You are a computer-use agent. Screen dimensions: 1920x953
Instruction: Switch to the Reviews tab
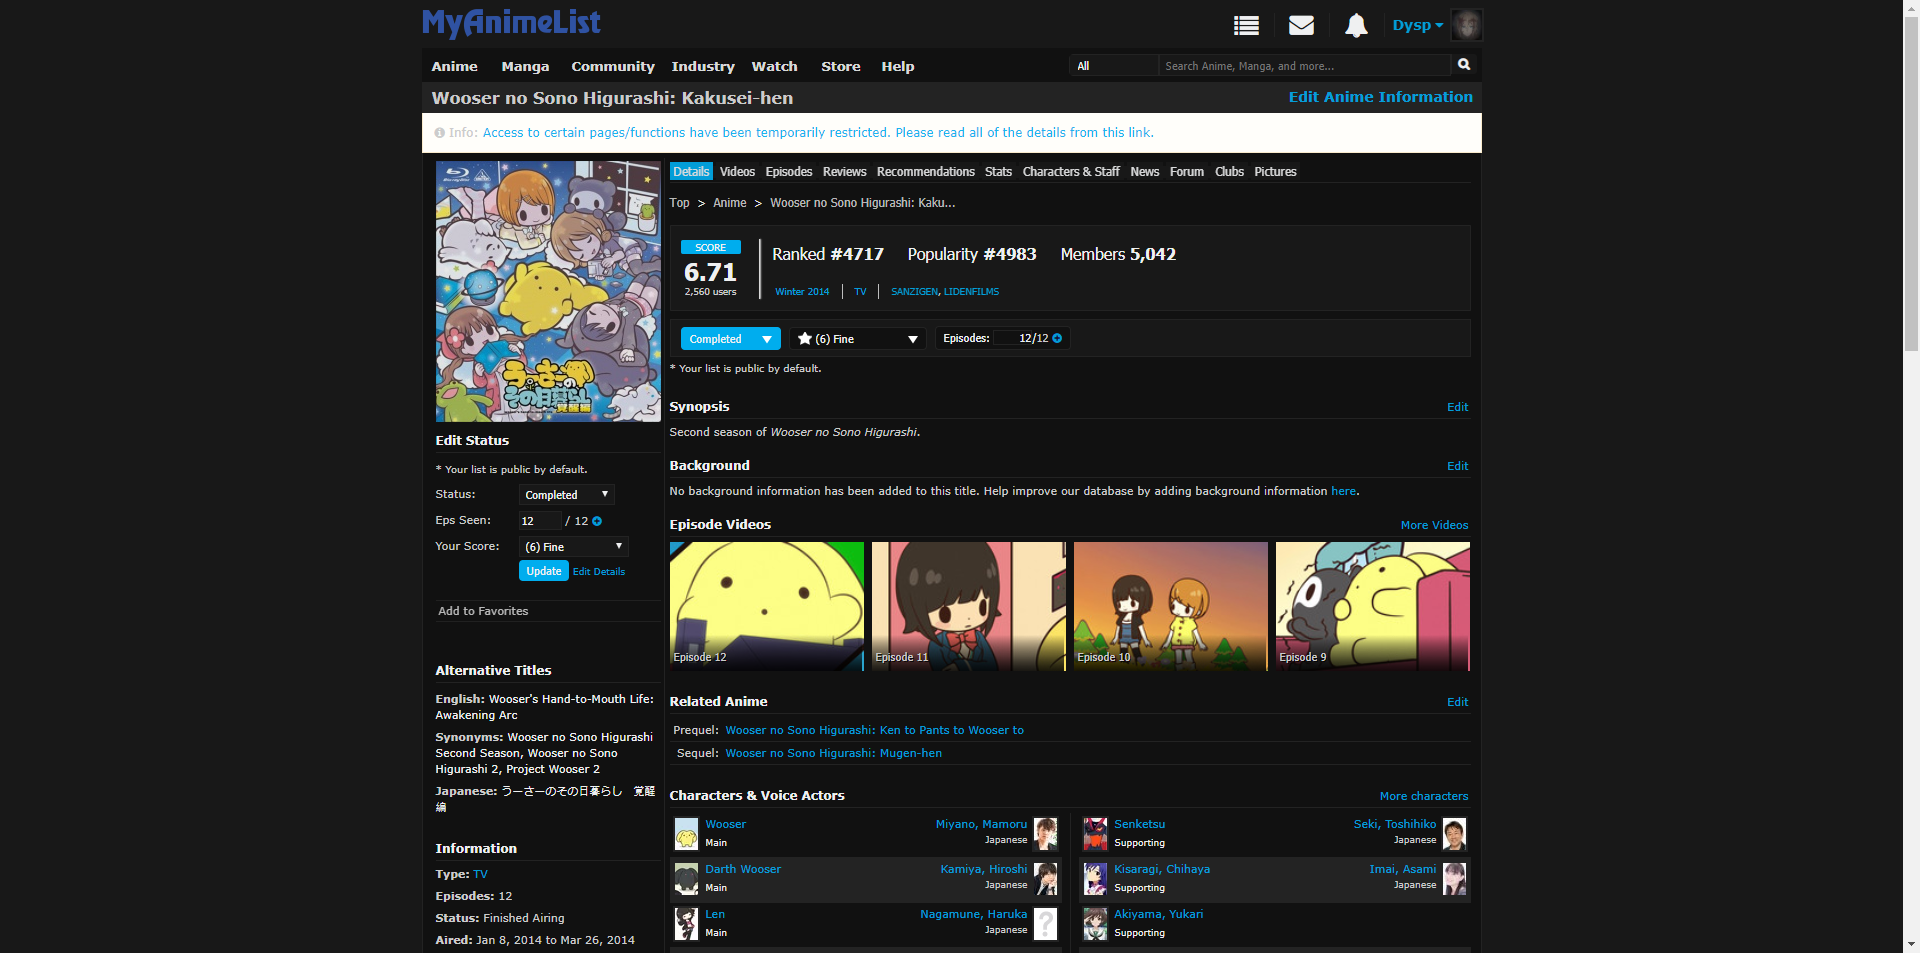click(x=844, y=172)
